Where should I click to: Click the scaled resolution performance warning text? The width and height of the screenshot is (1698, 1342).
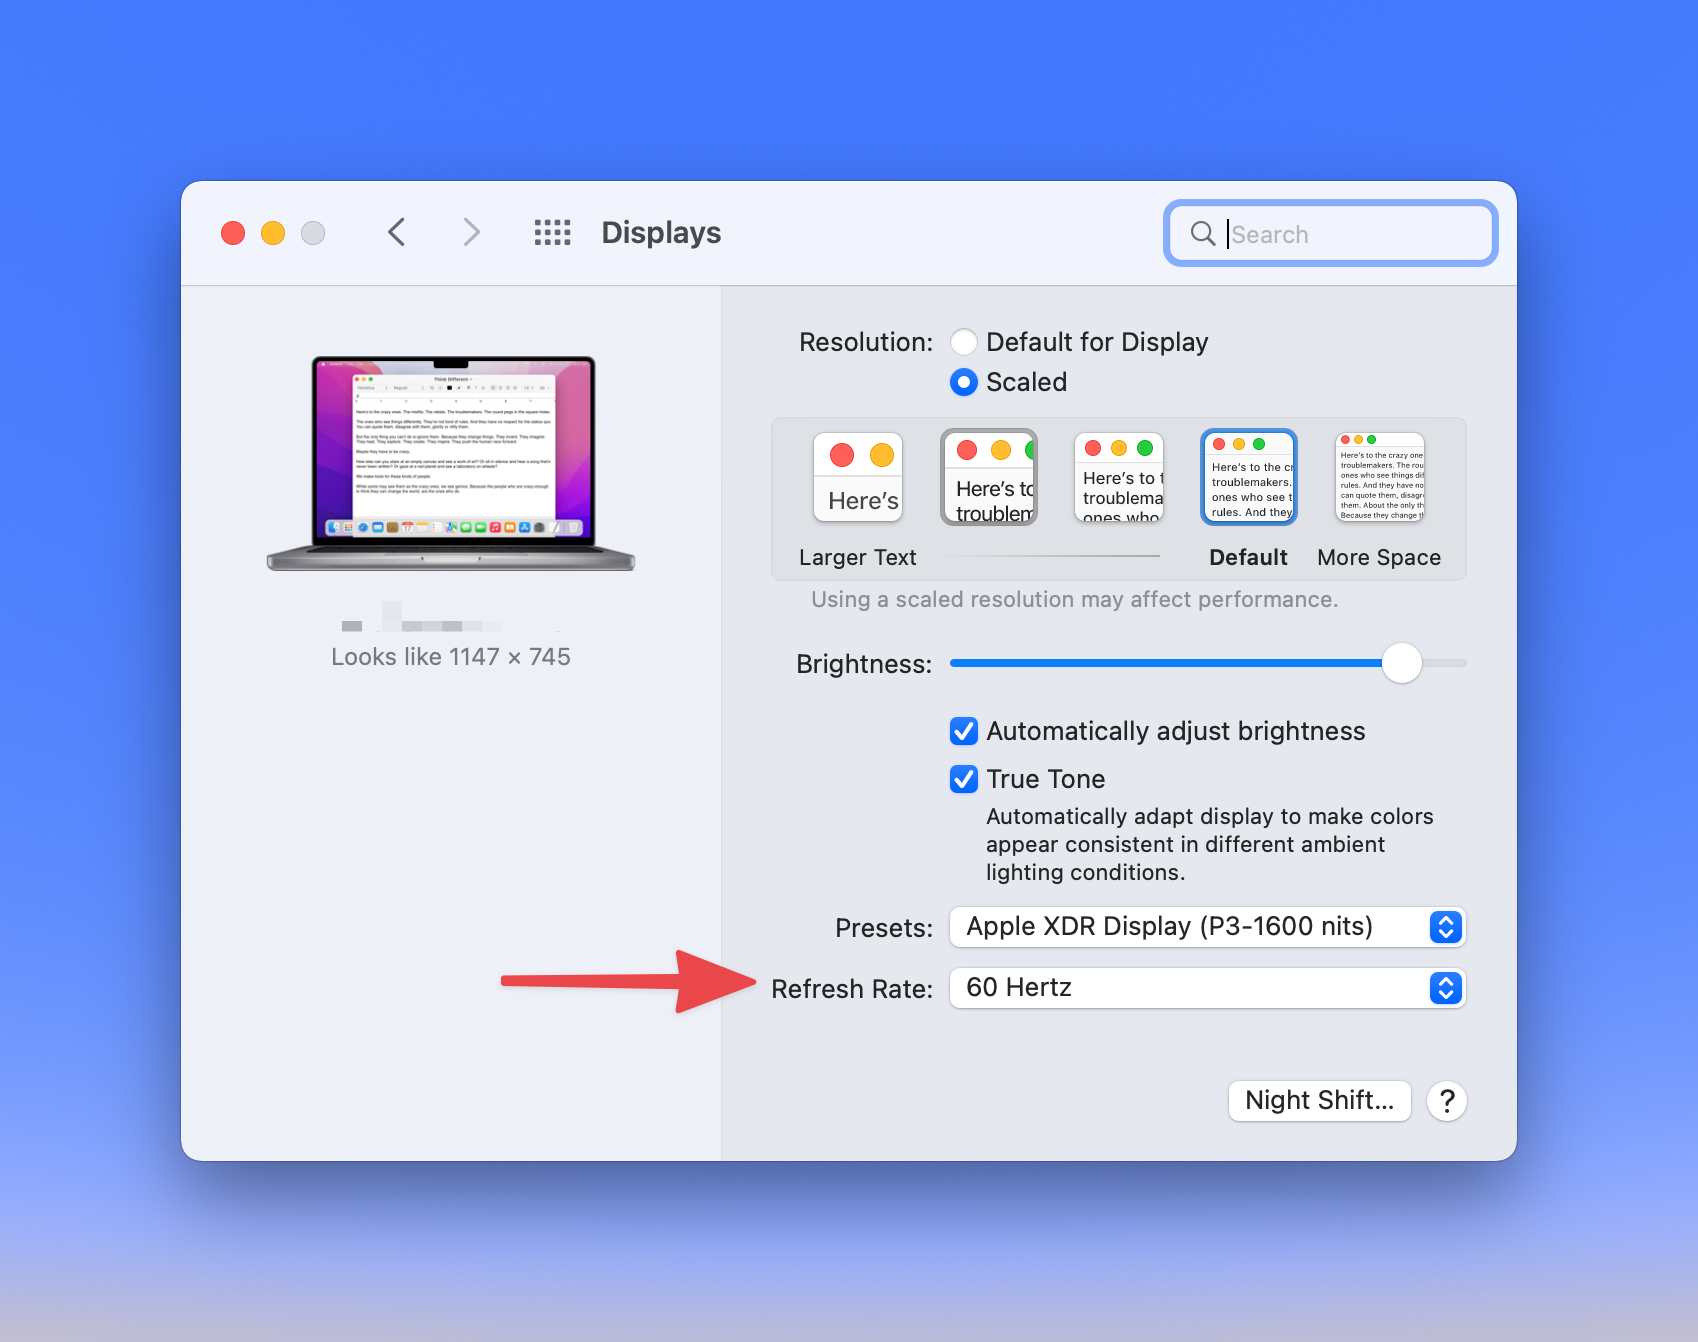pyautogui.click(x=1074, y=600)
